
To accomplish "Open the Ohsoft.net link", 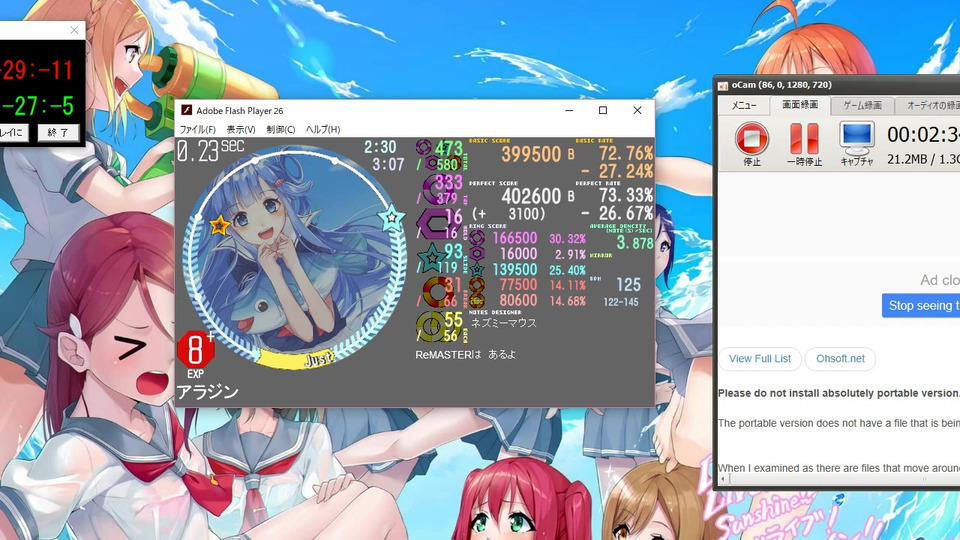I will (x=840, y=359).
